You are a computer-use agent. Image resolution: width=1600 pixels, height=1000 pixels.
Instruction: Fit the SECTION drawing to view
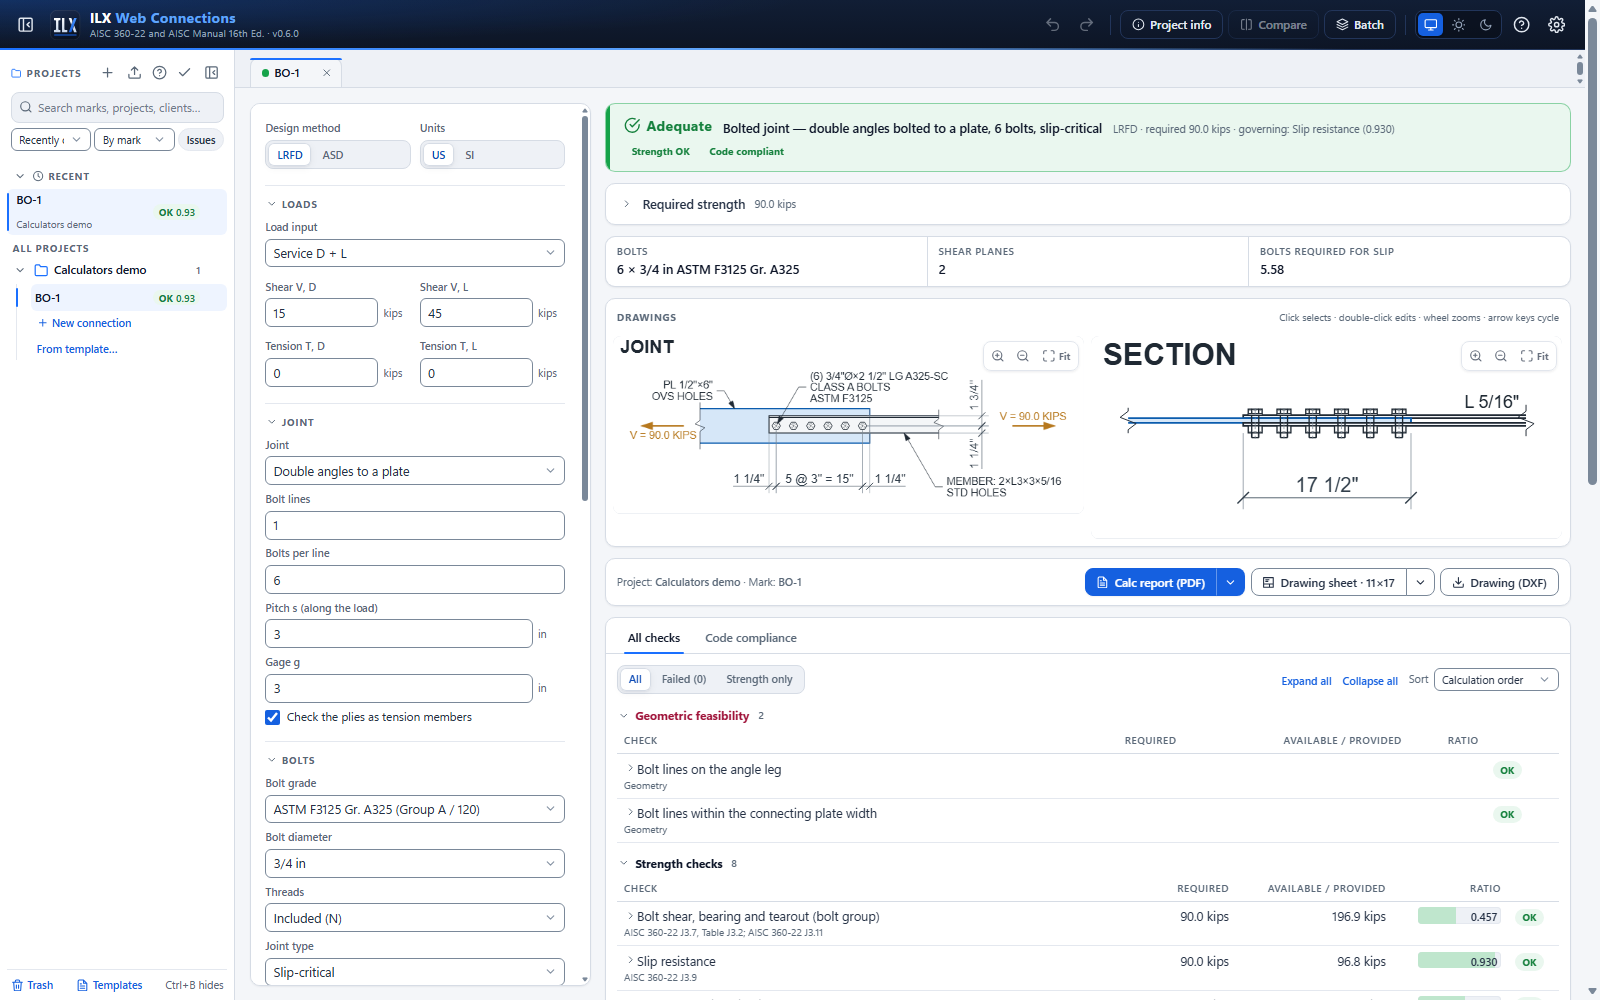1535,356
